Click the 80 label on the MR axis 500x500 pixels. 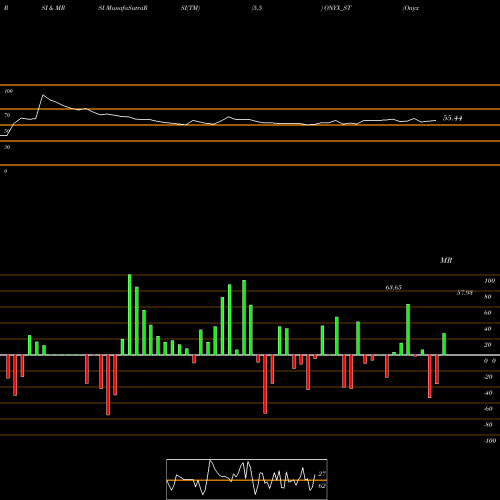click(x=488, y=297)
